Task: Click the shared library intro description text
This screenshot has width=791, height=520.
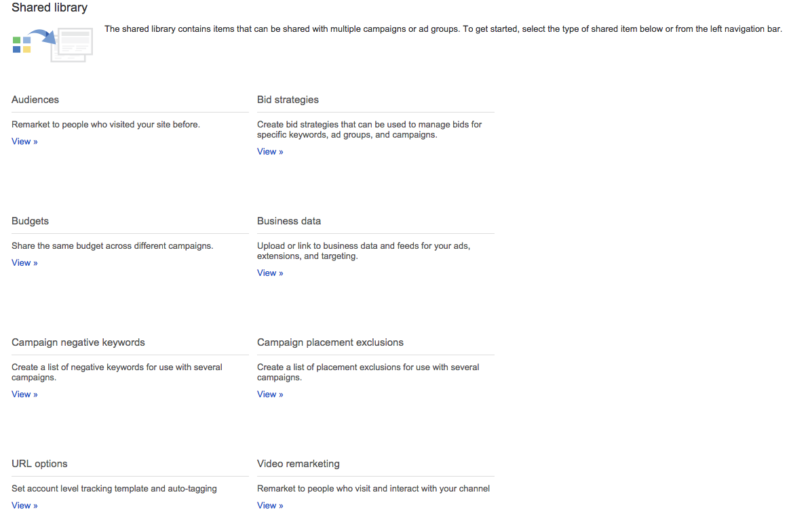Action: coord(443,29)
